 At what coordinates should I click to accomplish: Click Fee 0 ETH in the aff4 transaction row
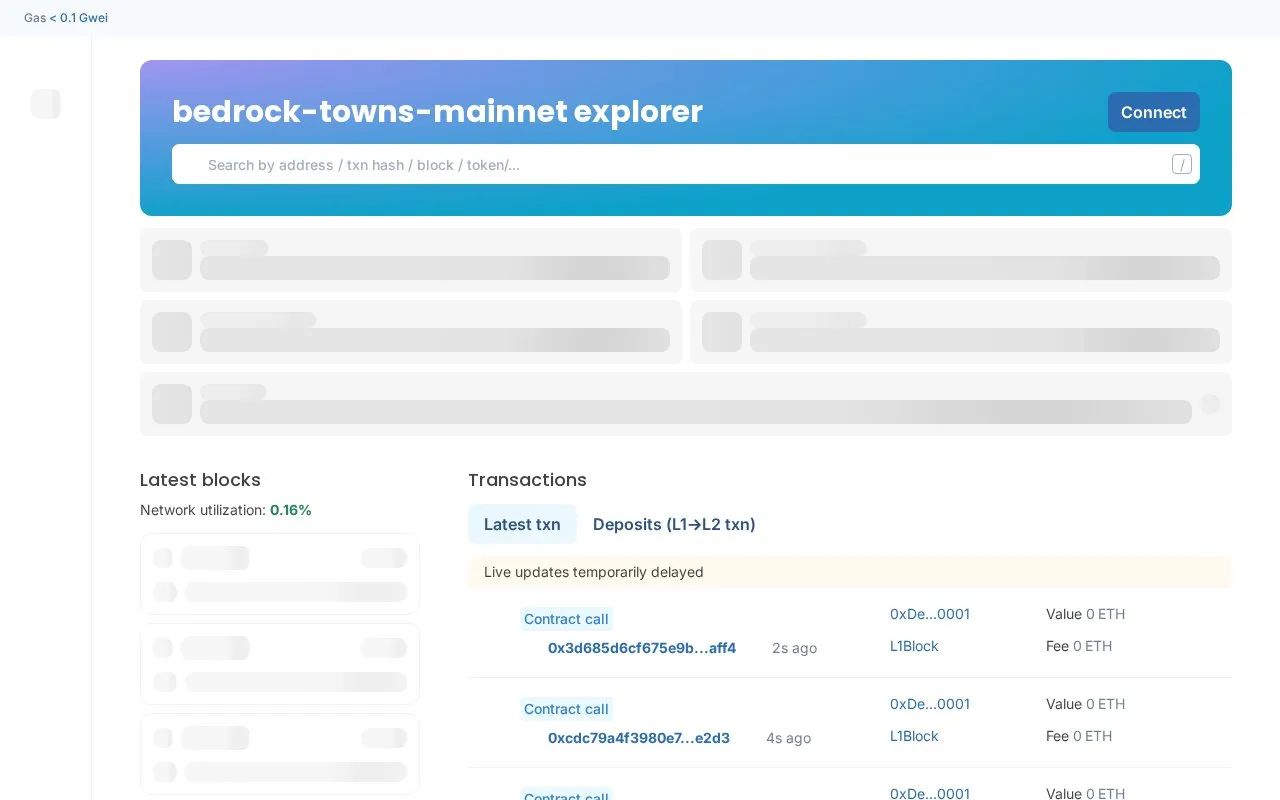(1079, 646)
